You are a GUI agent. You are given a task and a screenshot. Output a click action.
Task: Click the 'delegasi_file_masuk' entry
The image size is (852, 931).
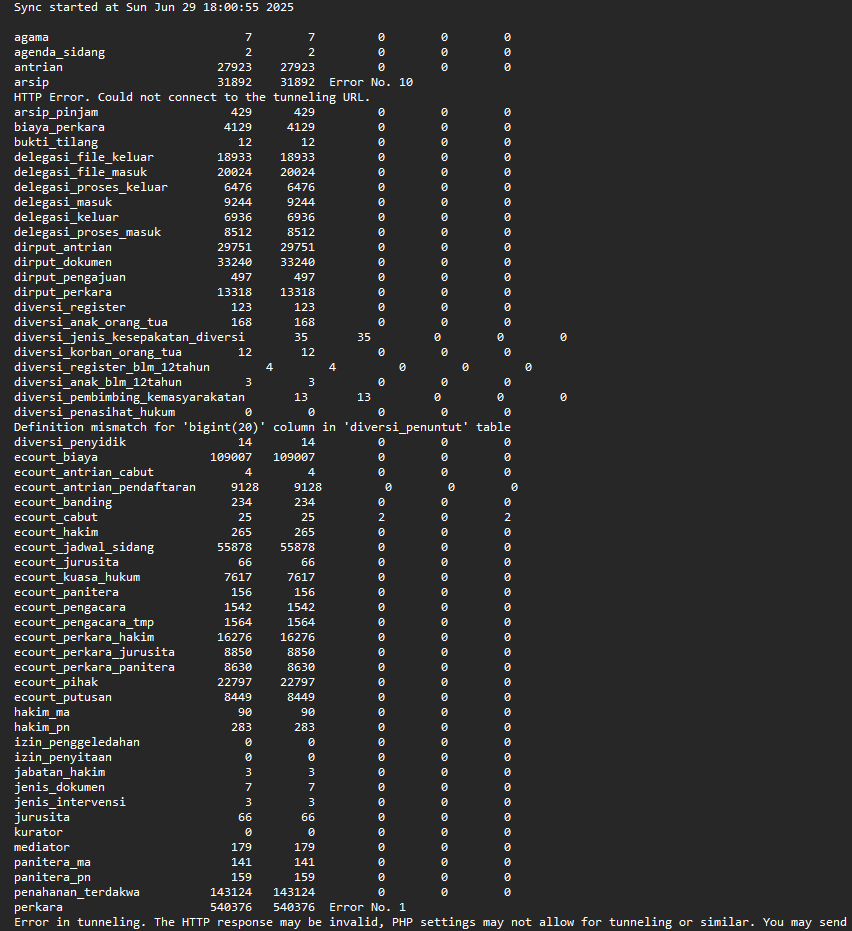[80, 172]
